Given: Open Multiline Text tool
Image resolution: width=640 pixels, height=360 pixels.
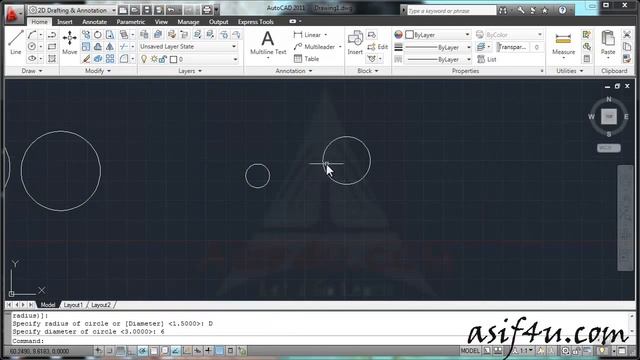Looking at the screenshot, I should (268, 44).
